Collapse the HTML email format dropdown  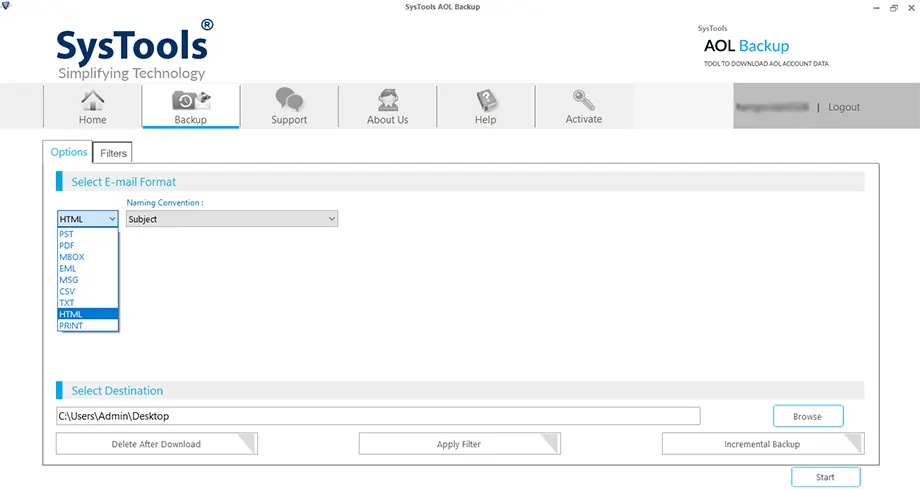point(87,219)
